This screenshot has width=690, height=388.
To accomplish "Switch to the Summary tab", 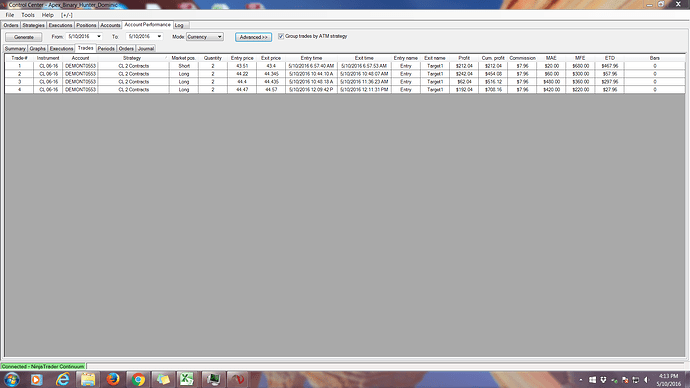I will tap(15, 48).
